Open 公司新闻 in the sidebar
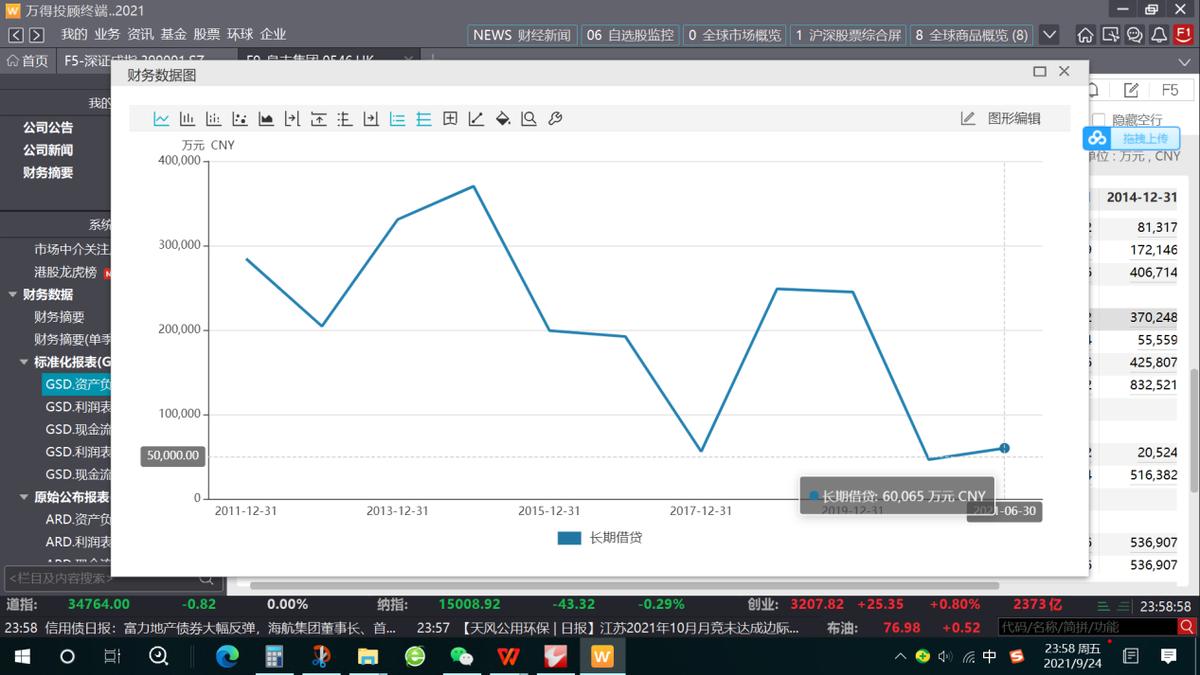The width and height of the screenshot is (1200, 675). (x=48, y=150)
